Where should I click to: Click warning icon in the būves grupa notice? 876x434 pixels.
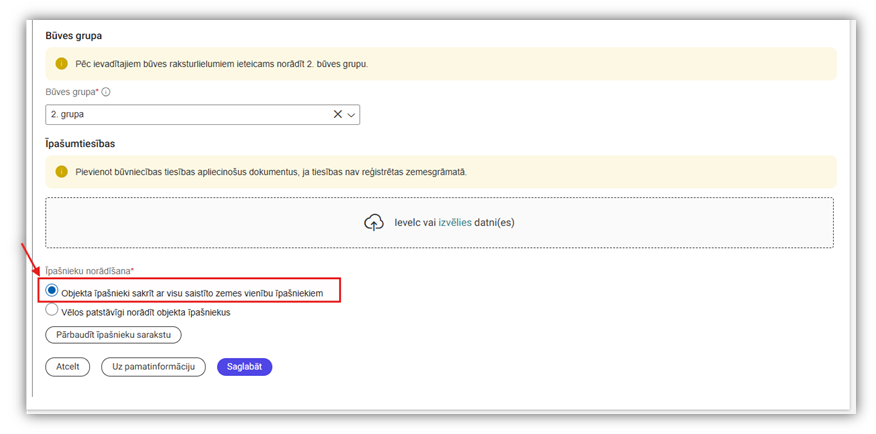[61, 64]
